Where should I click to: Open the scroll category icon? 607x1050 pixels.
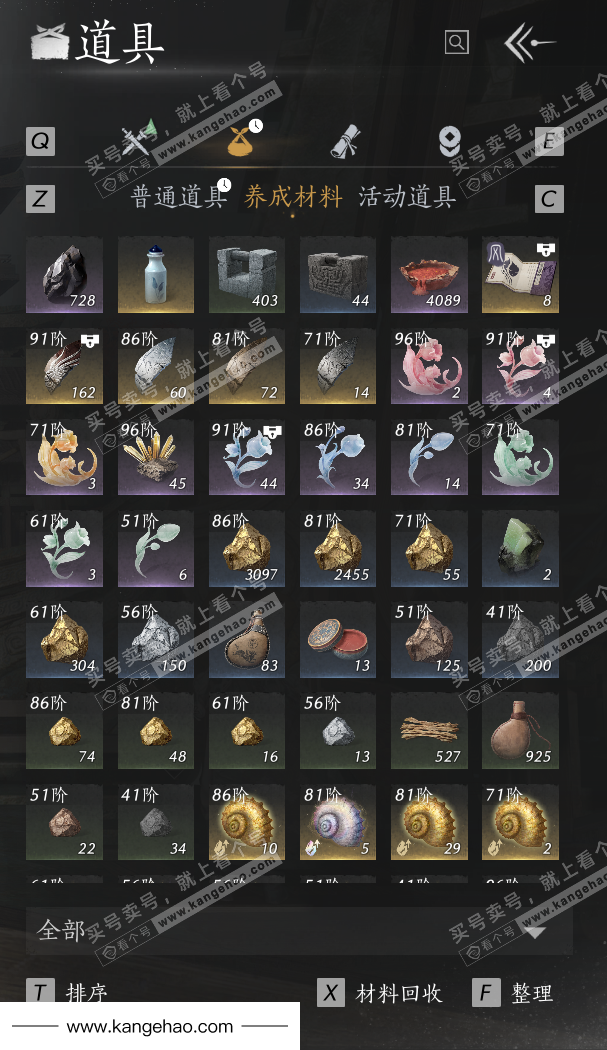coord(346,141)
